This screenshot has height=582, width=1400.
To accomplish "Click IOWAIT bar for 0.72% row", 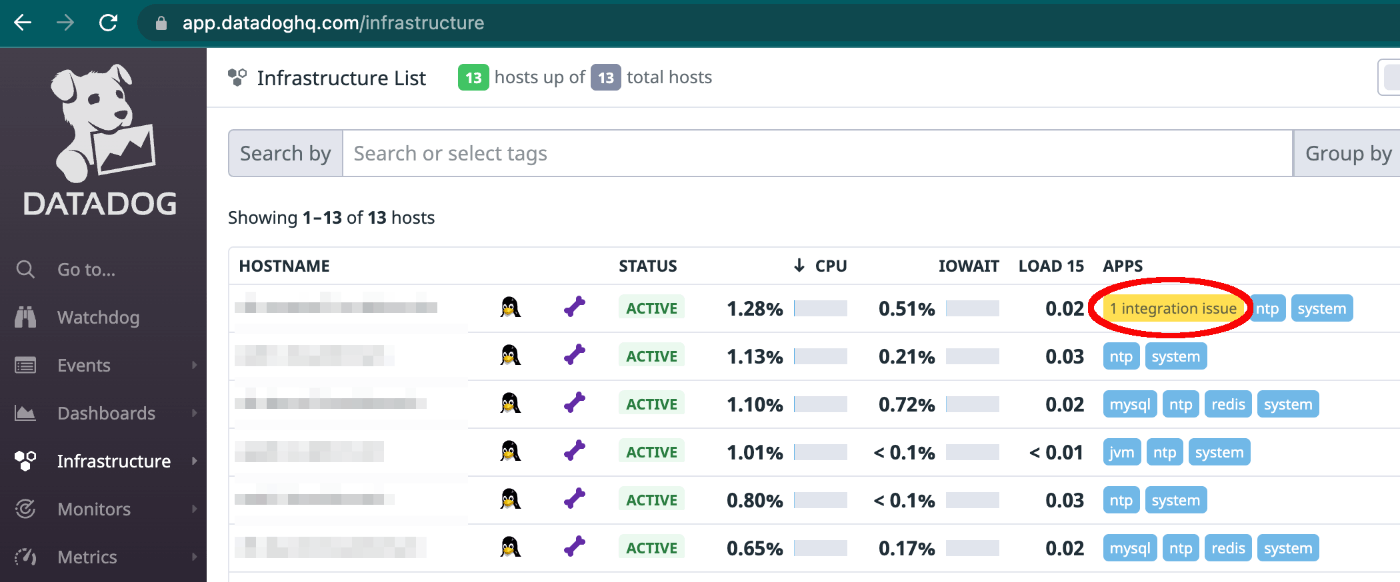I will [972, 404].
